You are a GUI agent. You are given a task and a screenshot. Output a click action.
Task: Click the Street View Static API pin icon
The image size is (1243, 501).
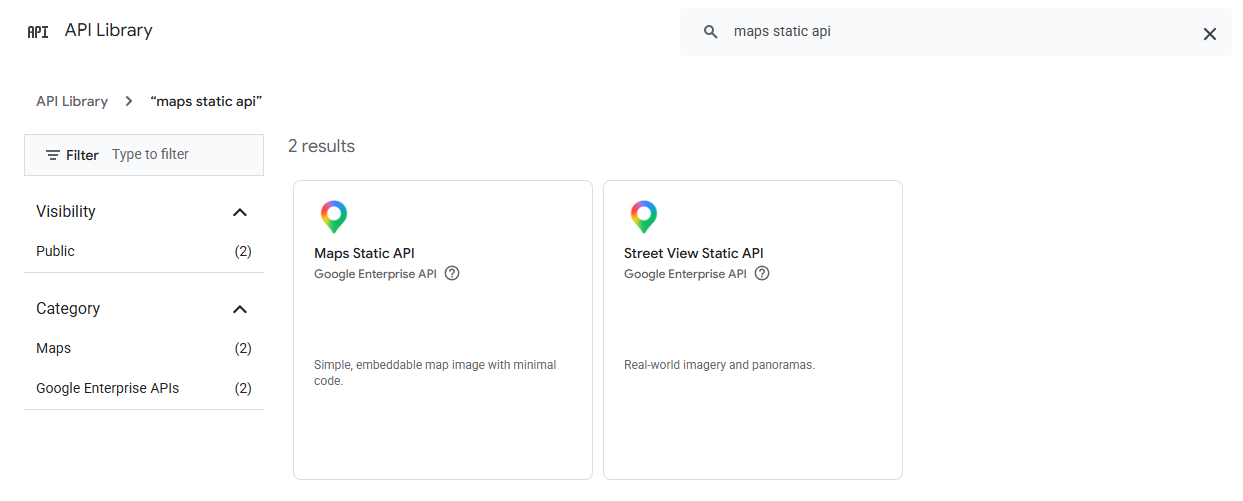[644, 217]
